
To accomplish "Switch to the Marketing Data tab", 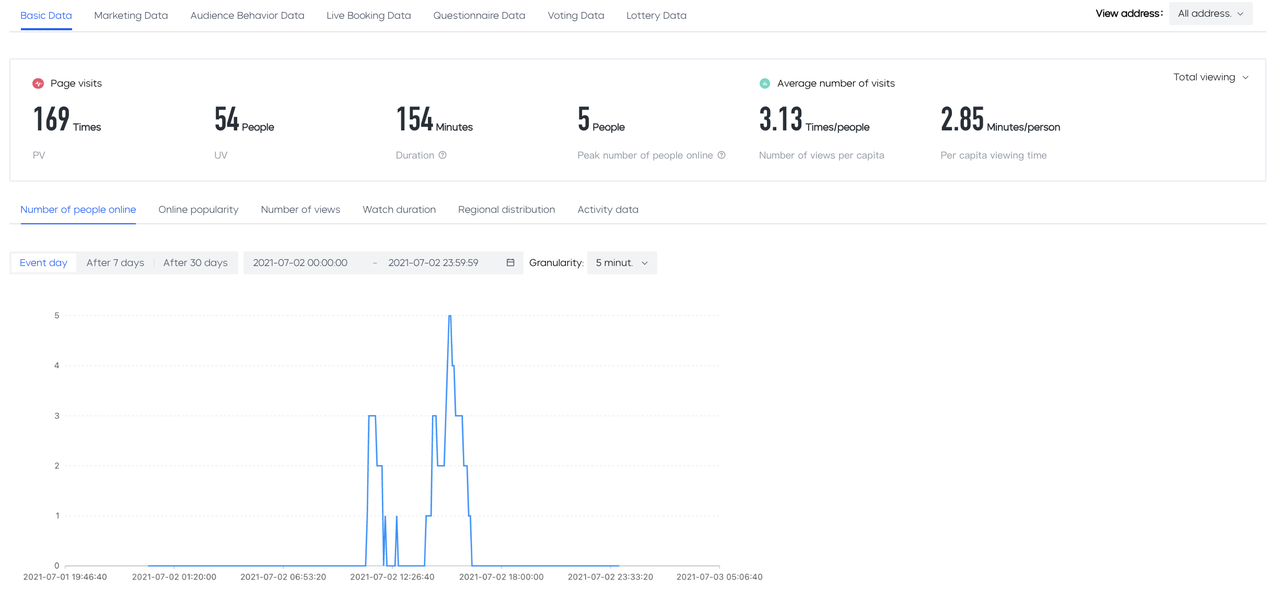I will tap(131, 16).
